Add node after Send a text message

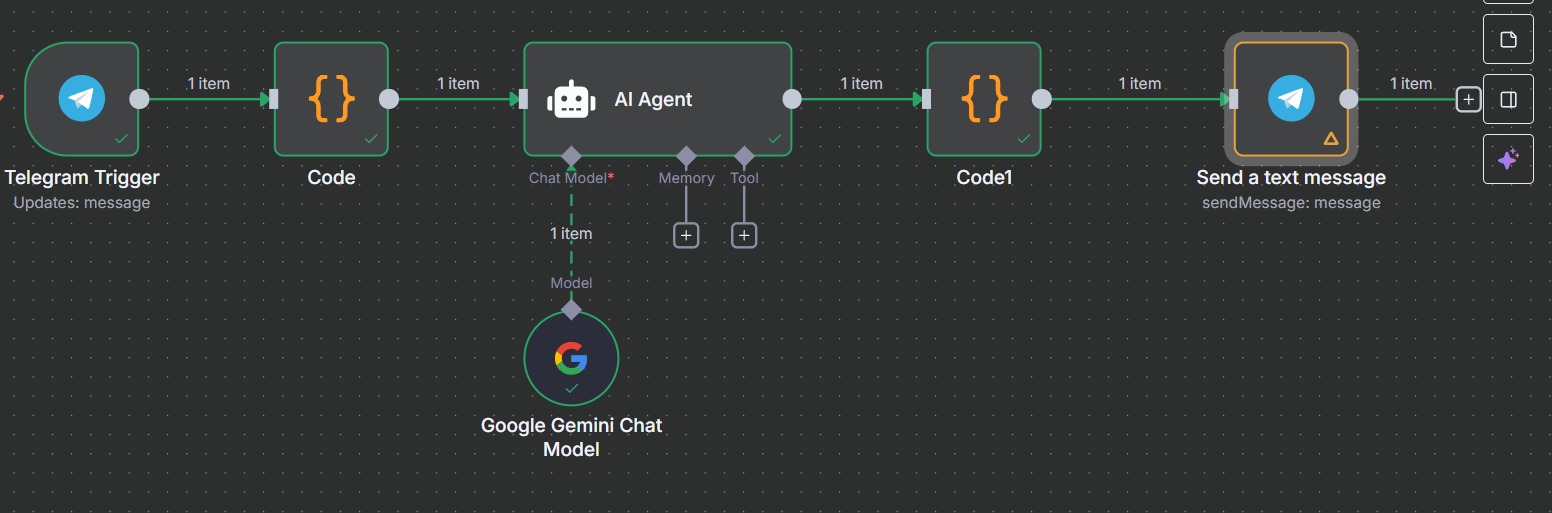[x=1468, y=99]
